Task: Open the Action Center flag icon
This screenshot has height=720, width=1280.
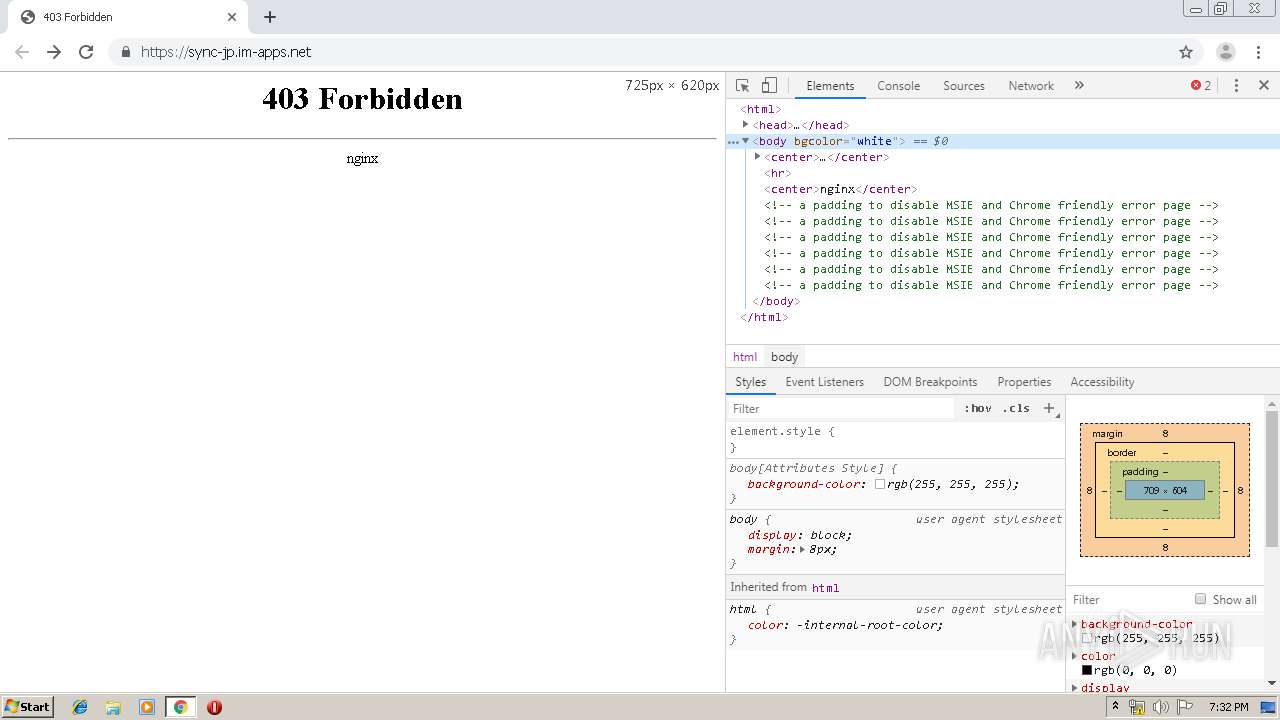Action: [1184, 707]
